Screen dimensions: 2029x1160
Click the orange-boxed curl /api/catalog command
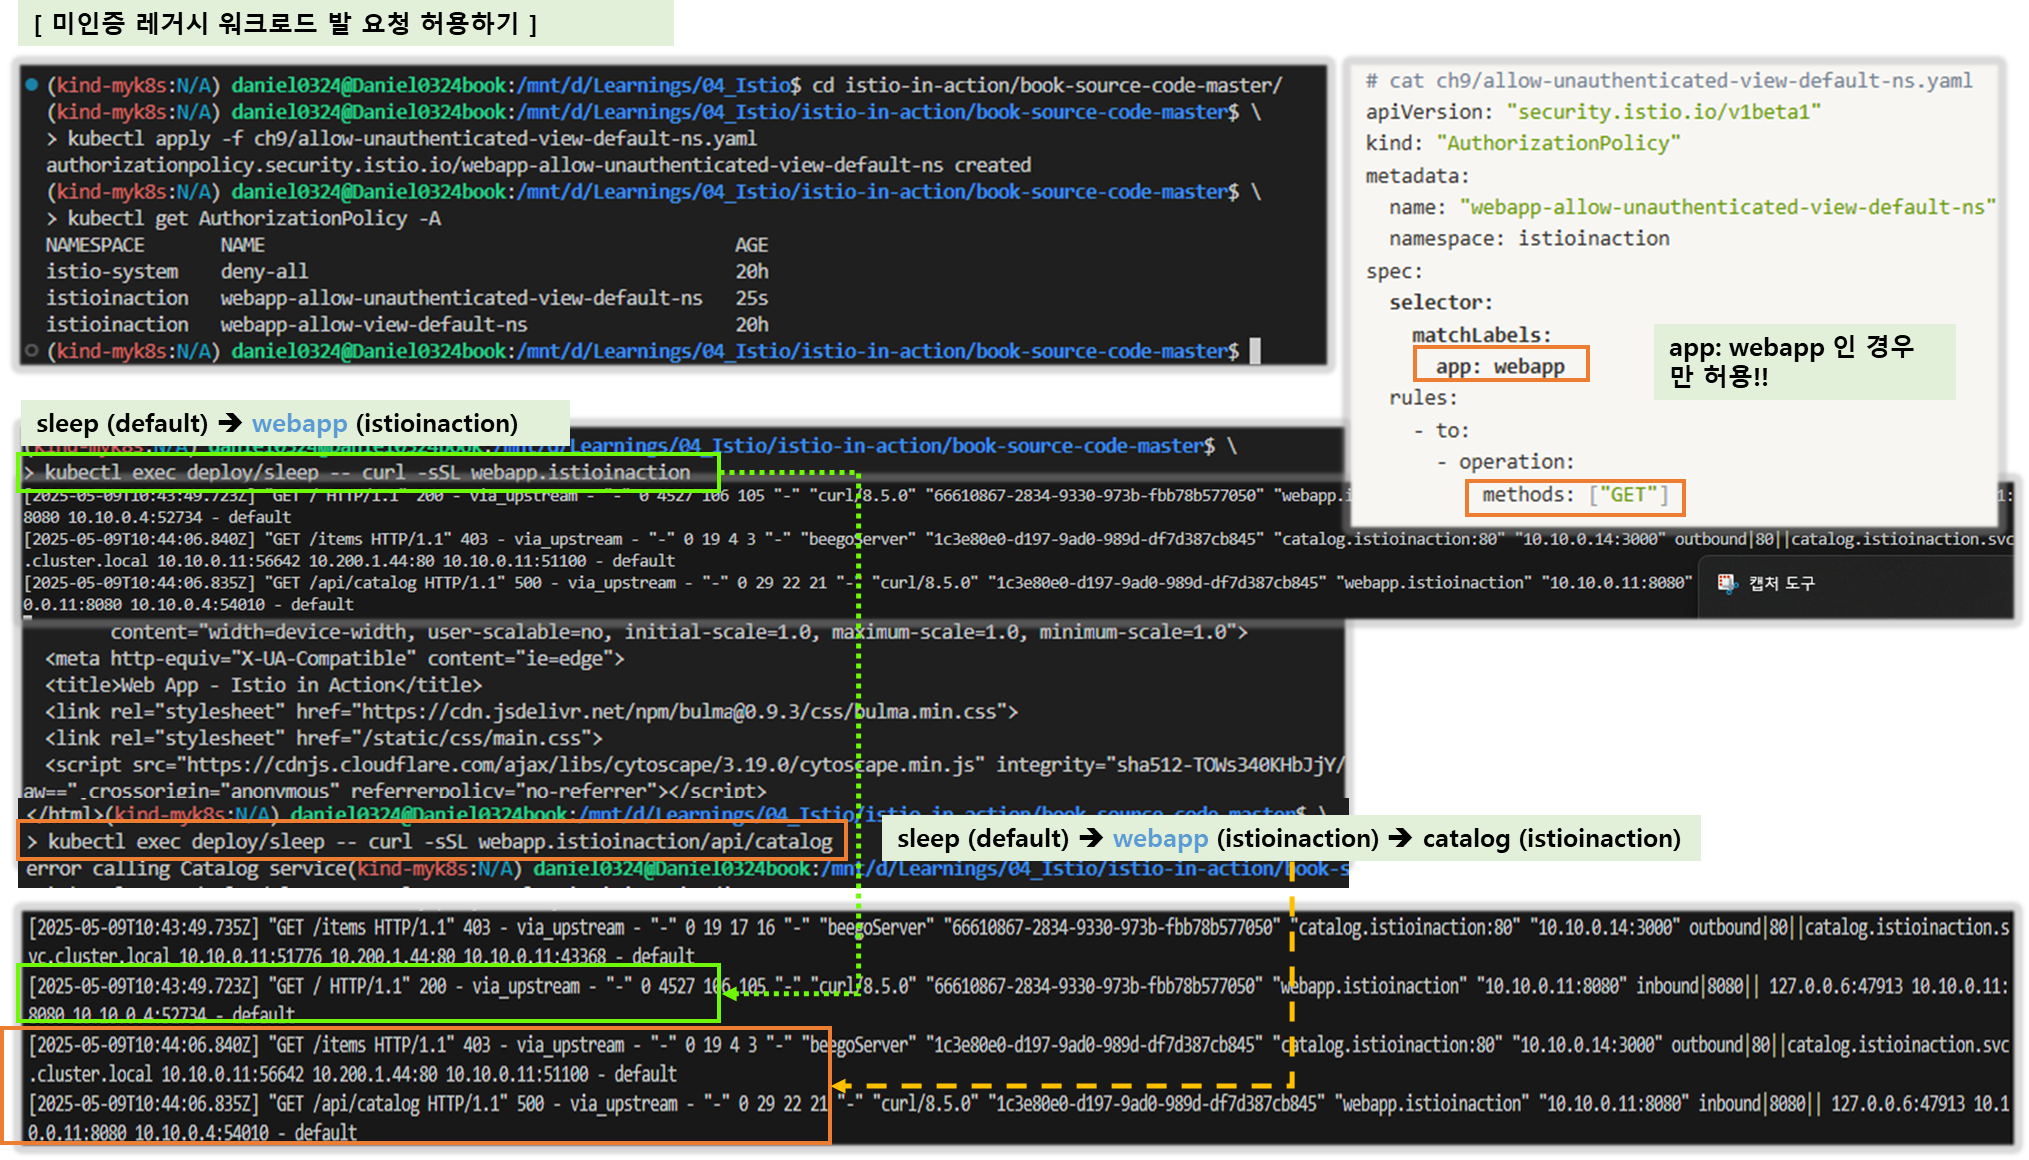(432, 841)
